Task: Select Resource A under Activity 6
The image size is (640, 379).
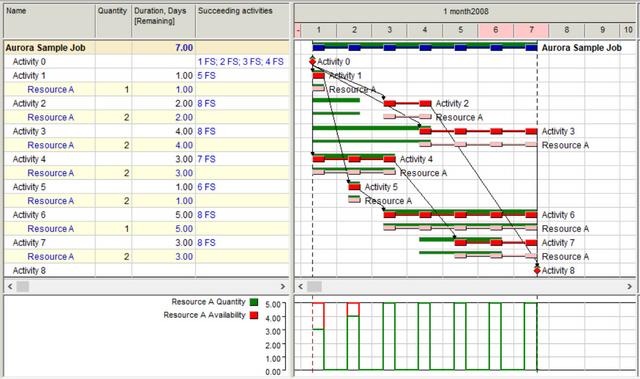Action: 51,228
